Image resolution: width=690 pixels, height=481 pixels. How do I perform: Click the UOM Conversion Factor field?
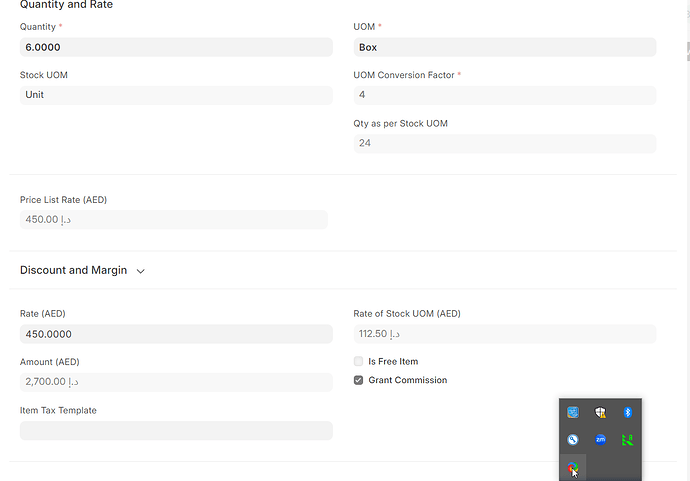tap(505, 95)
